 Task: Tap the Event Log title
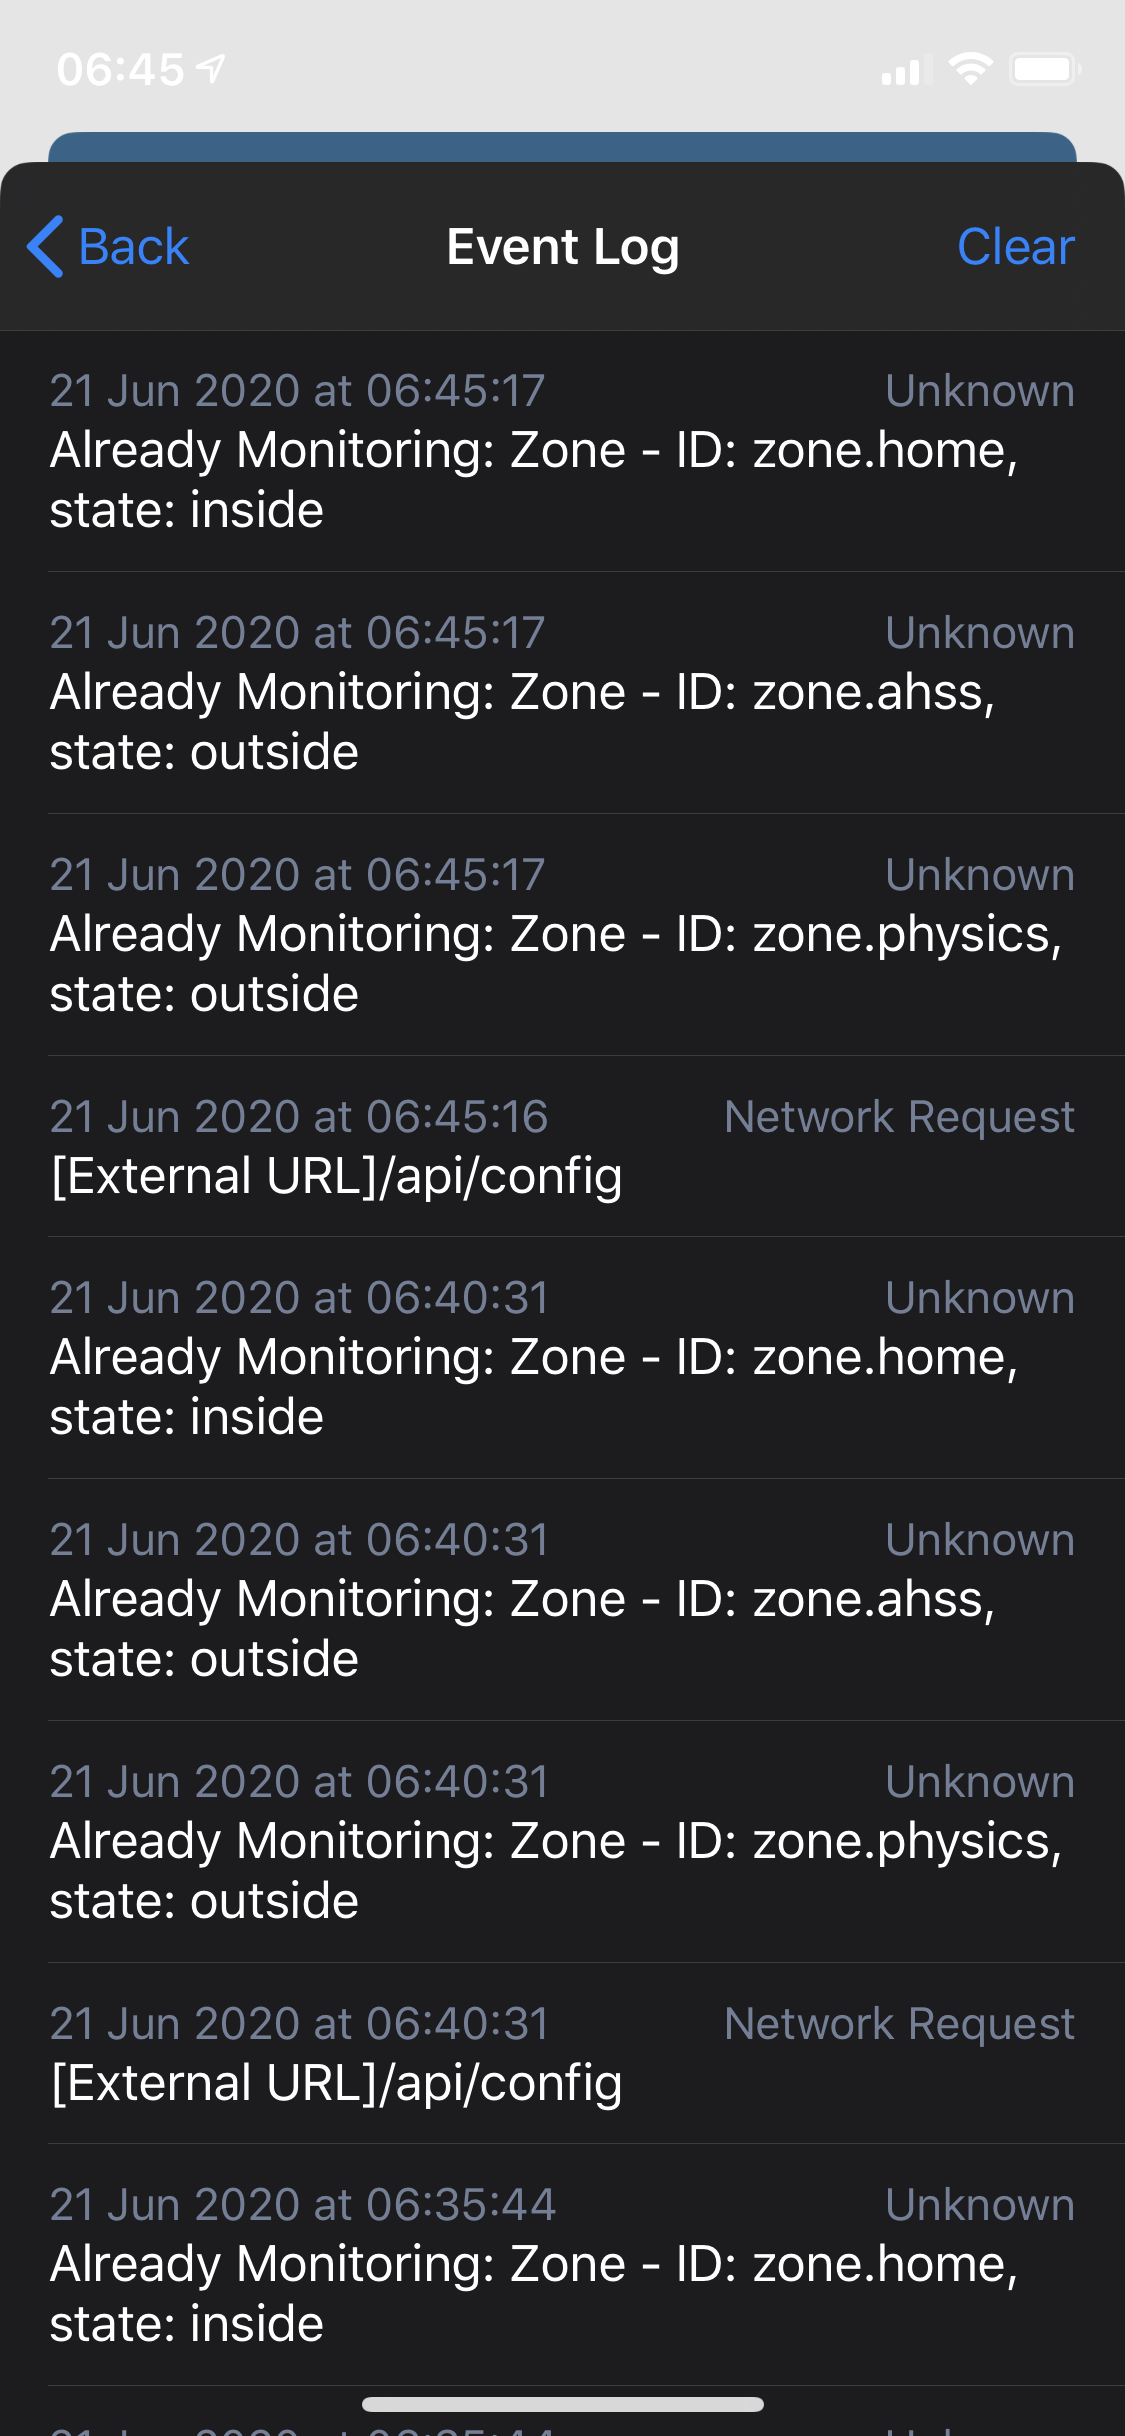pyautogui.click(x=562, y=246)
